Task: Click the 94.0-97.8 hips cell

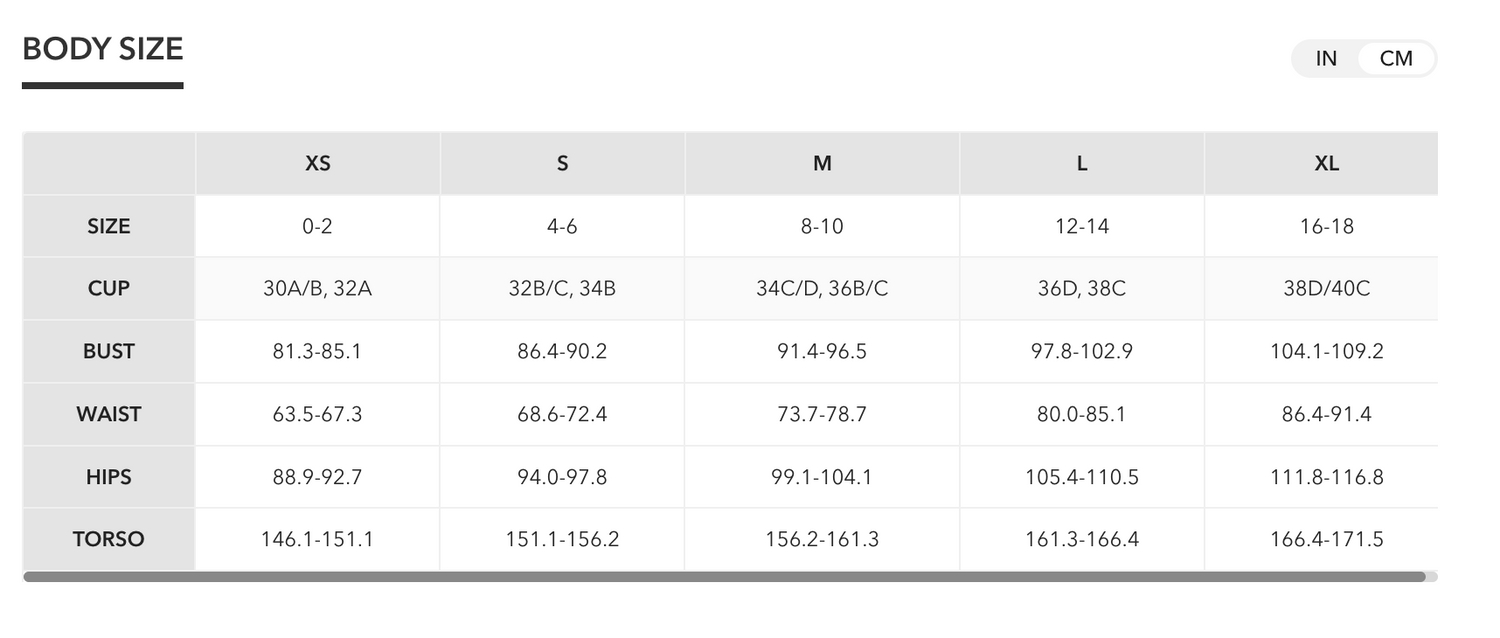Action: (x=562, y=477)
